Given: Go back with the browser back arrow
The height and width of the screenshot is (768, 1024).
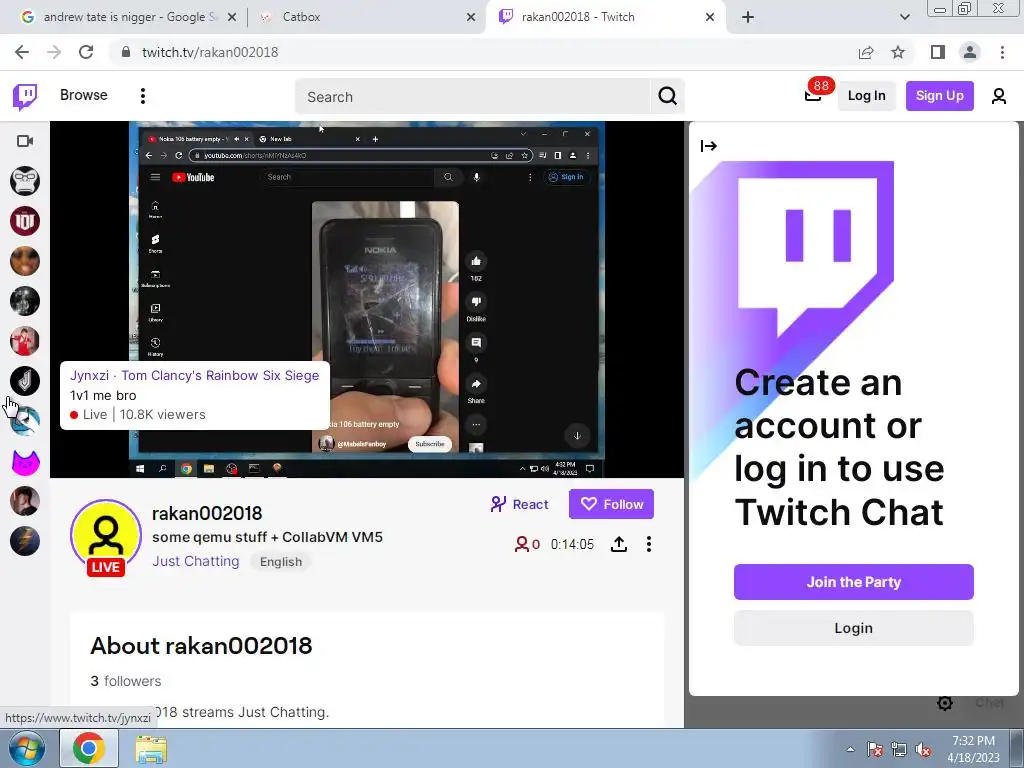Looking at the screenshot, I should click(x=22, y=52).
